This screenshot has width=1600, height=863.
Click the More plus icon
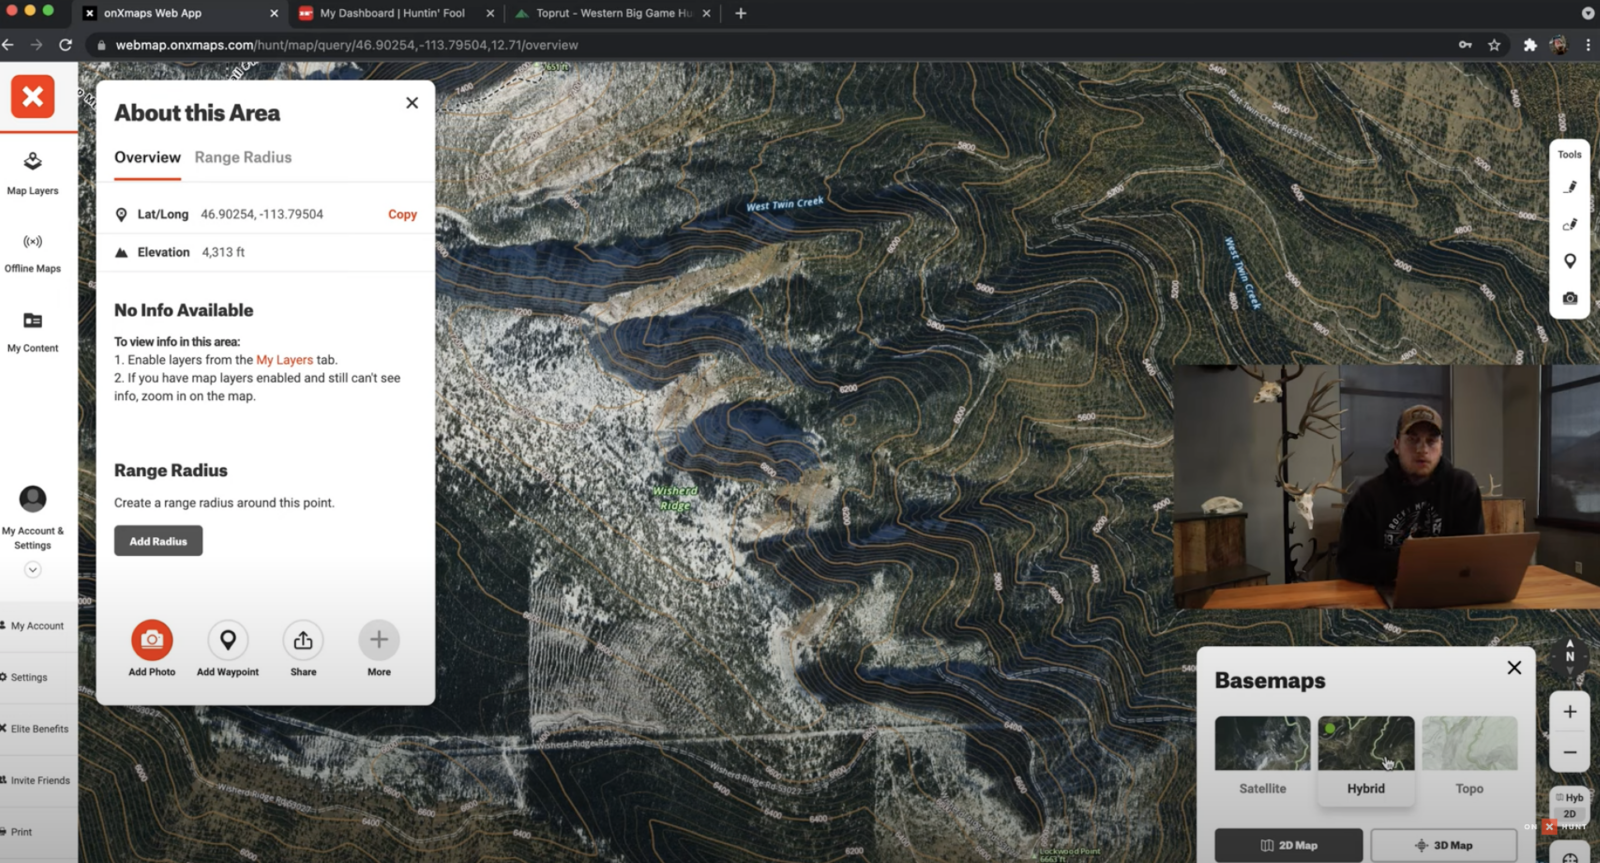379,640
